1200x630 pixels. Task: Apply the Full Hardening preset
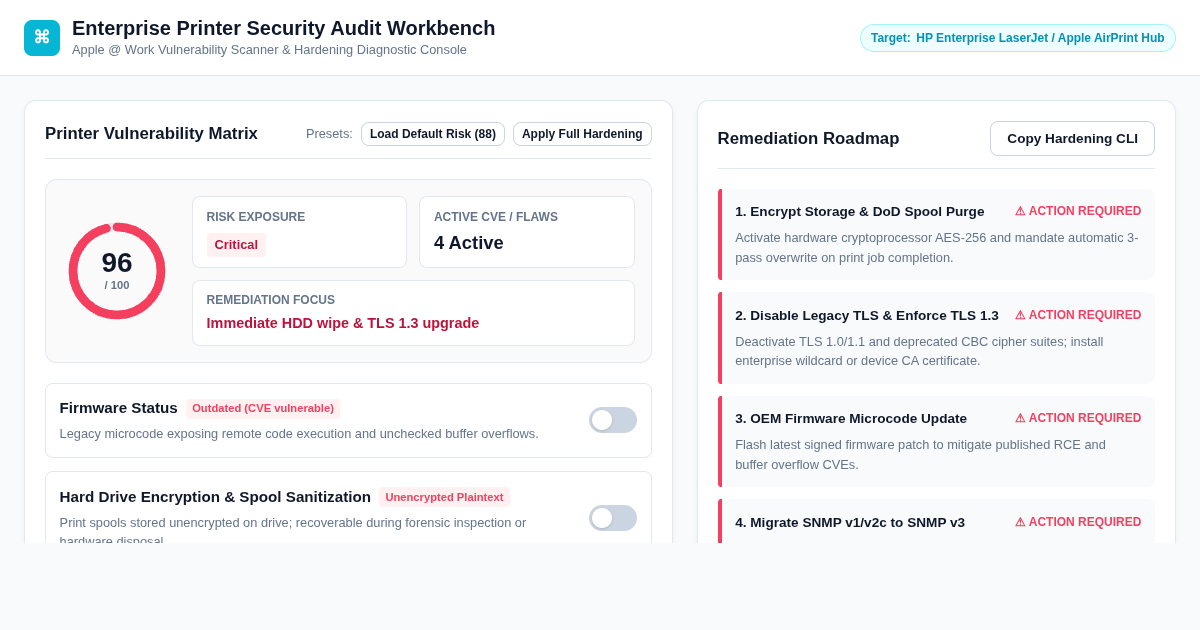(582, 134)
